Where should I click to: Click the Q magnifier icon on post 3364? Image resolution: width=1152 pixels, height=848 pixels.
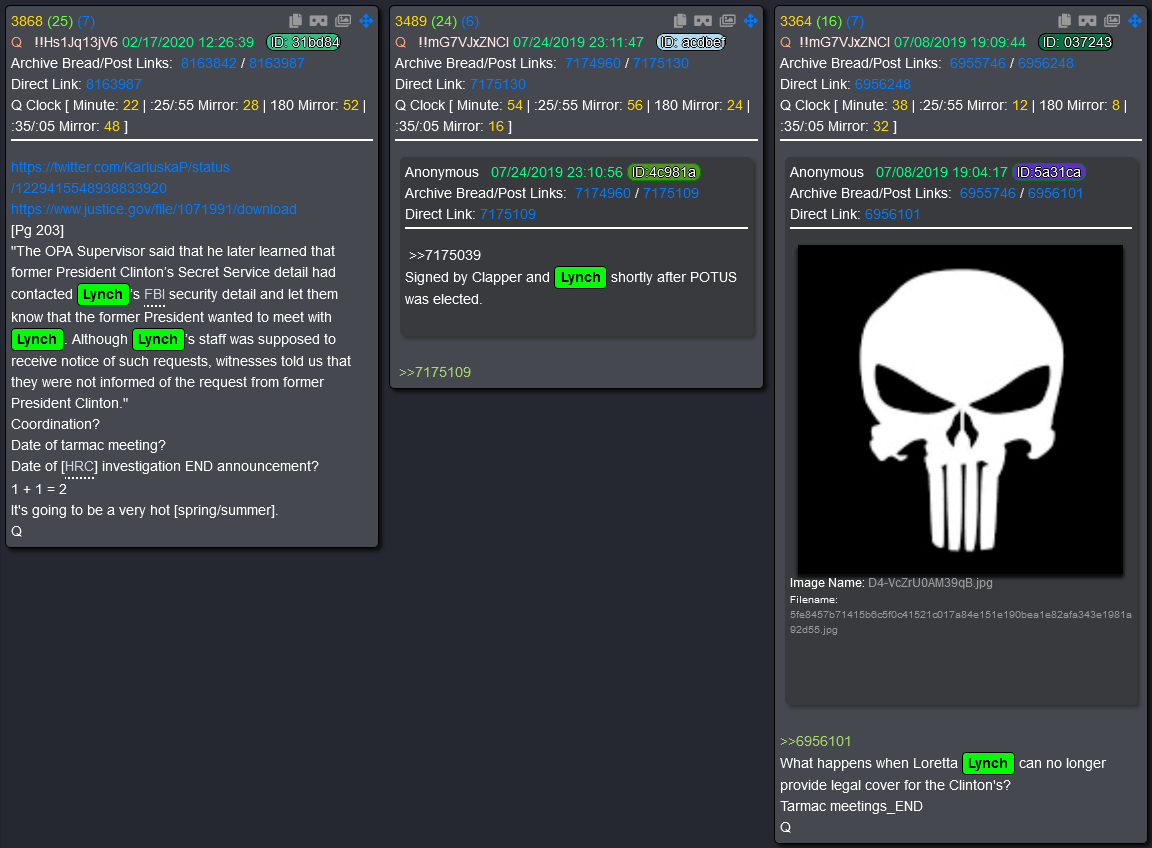[786, 43]
